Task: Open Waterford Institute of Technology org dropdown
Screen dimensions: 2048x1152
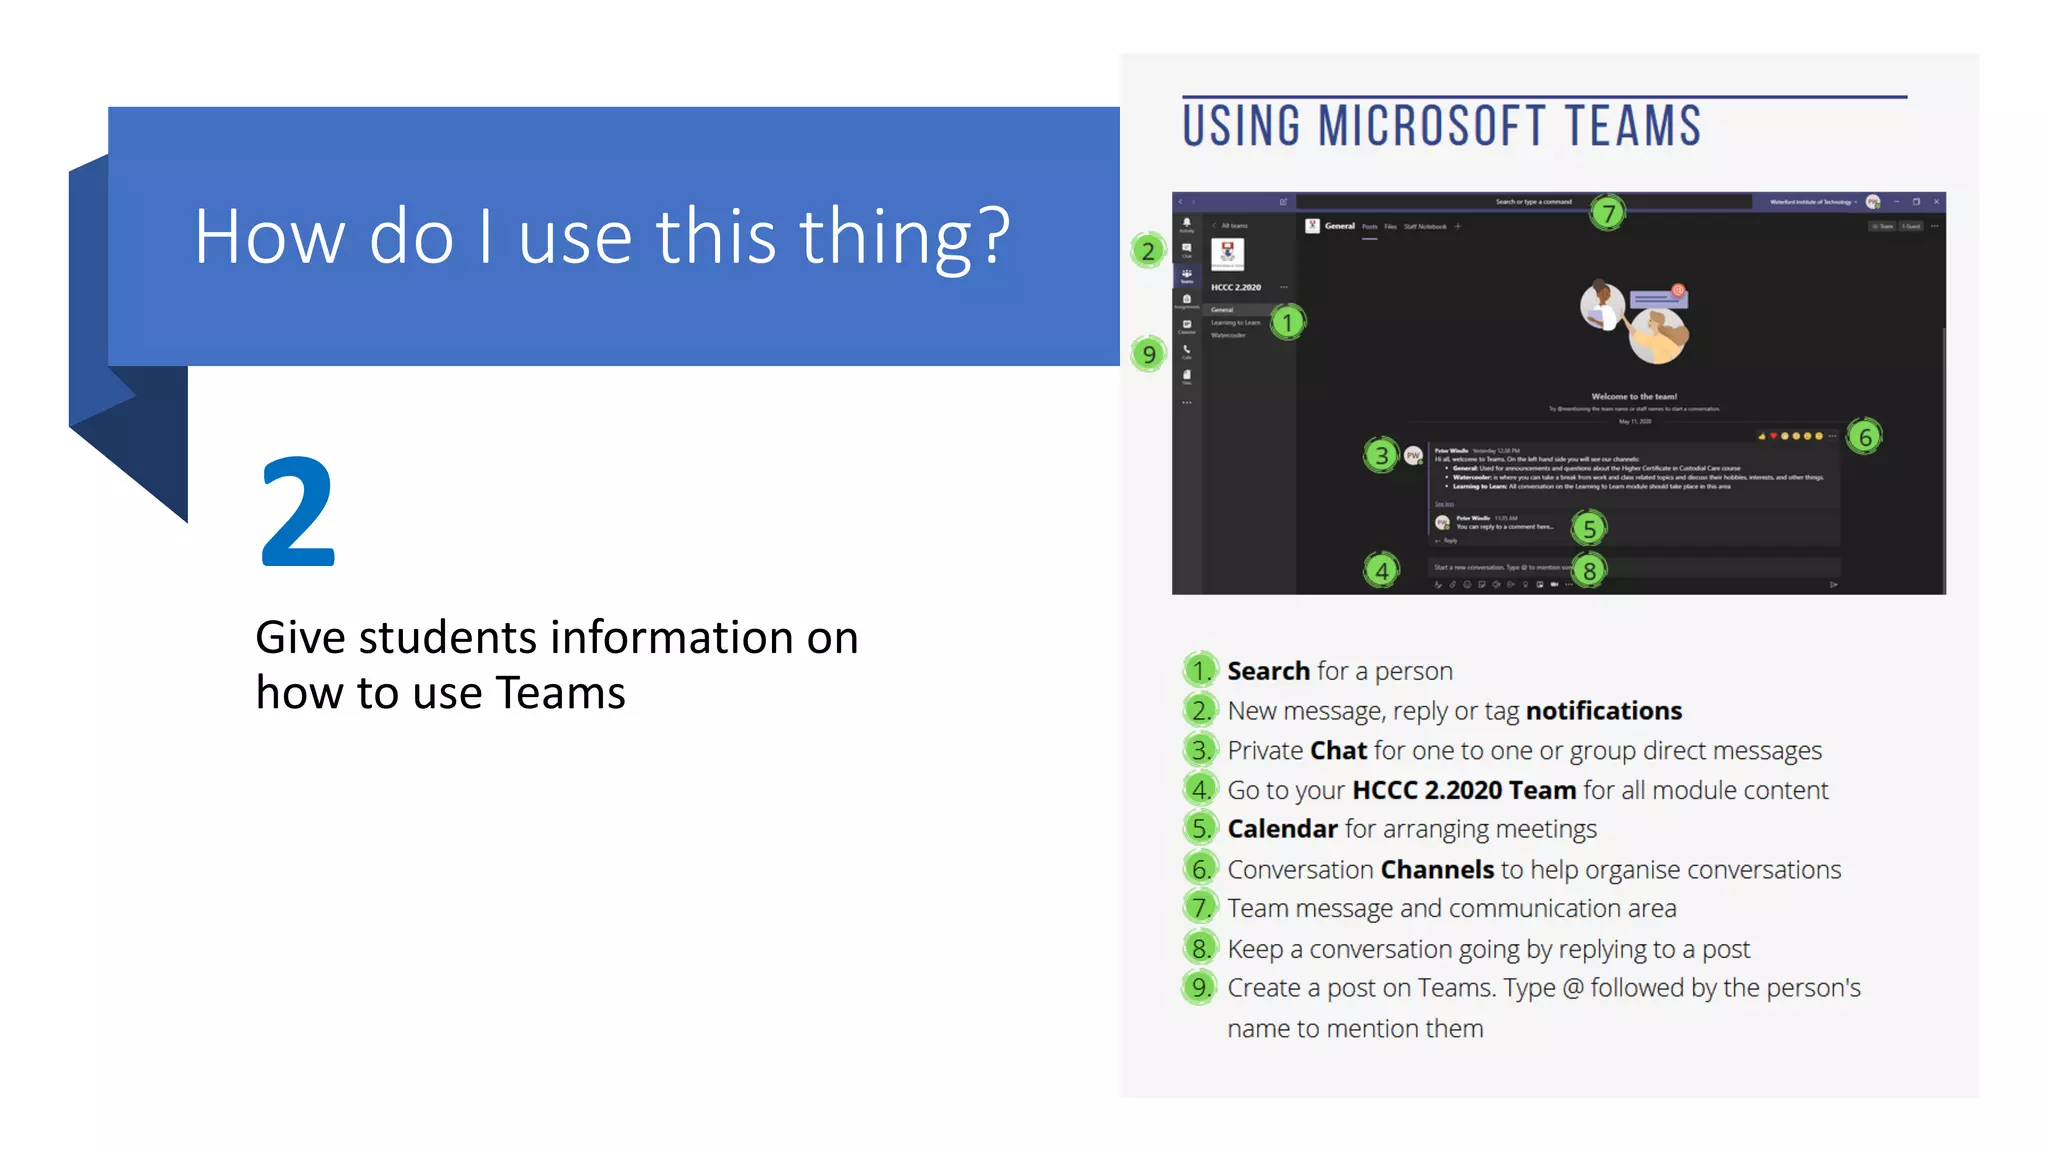Action: (1813, 202)
